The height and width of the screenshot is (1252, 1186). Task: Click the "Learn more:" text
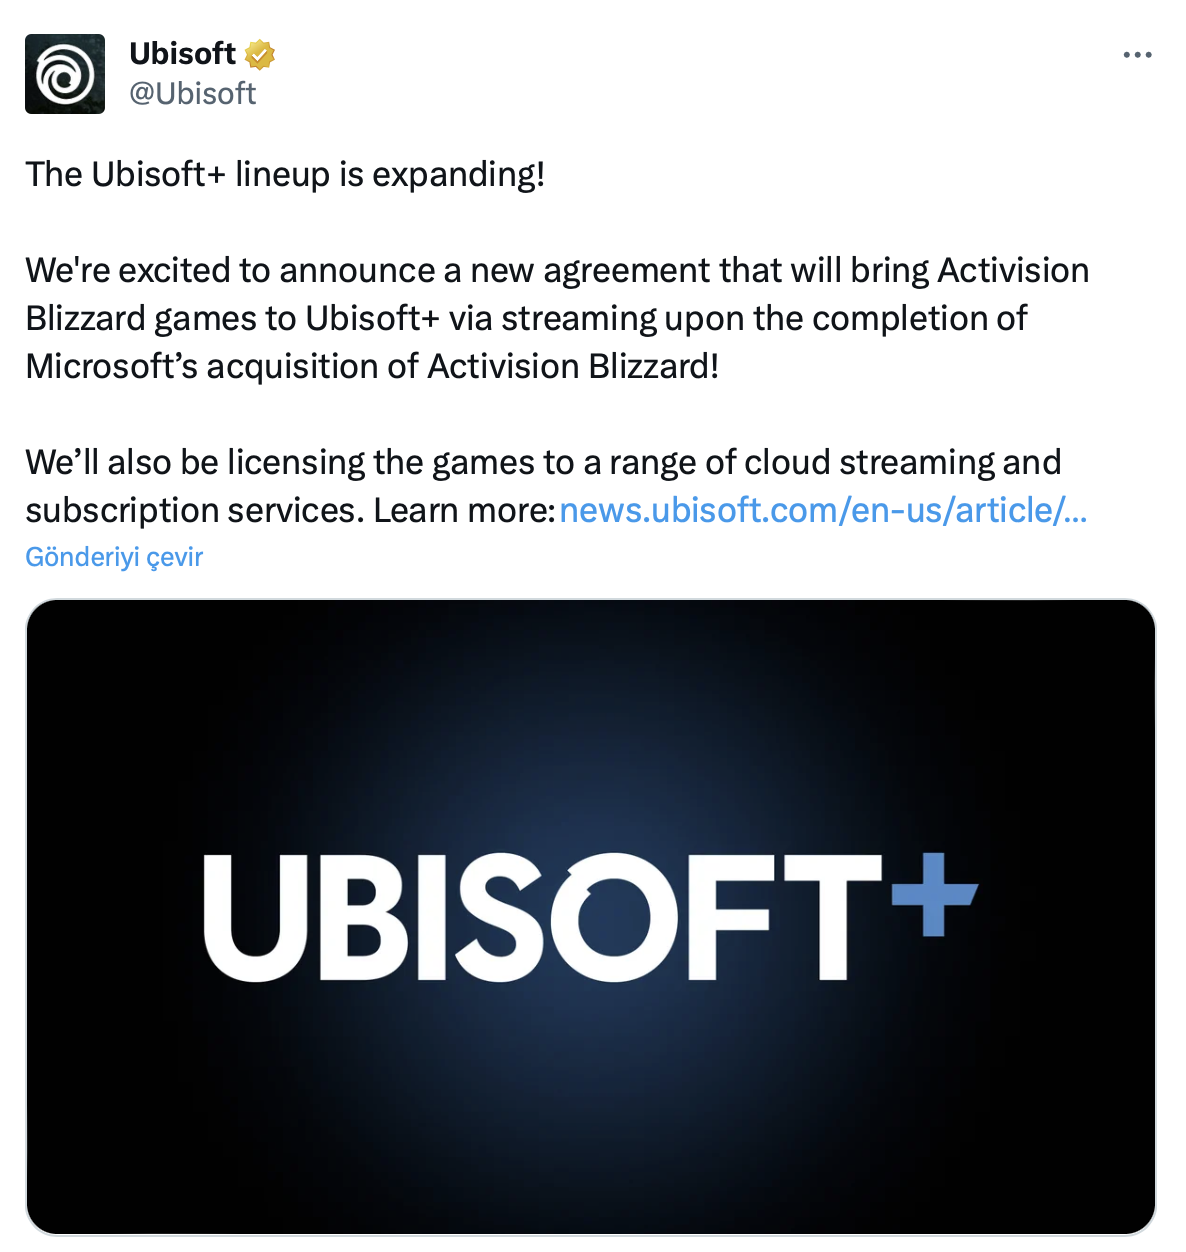[464, 511]
